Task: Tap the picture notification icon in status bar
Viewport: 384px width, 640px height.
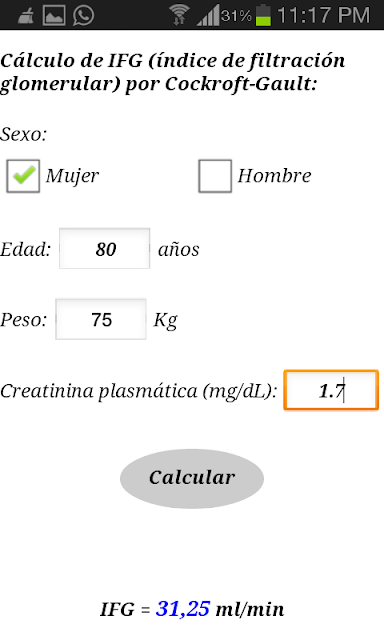Action: pyautogui.click(x=54, y=16)
